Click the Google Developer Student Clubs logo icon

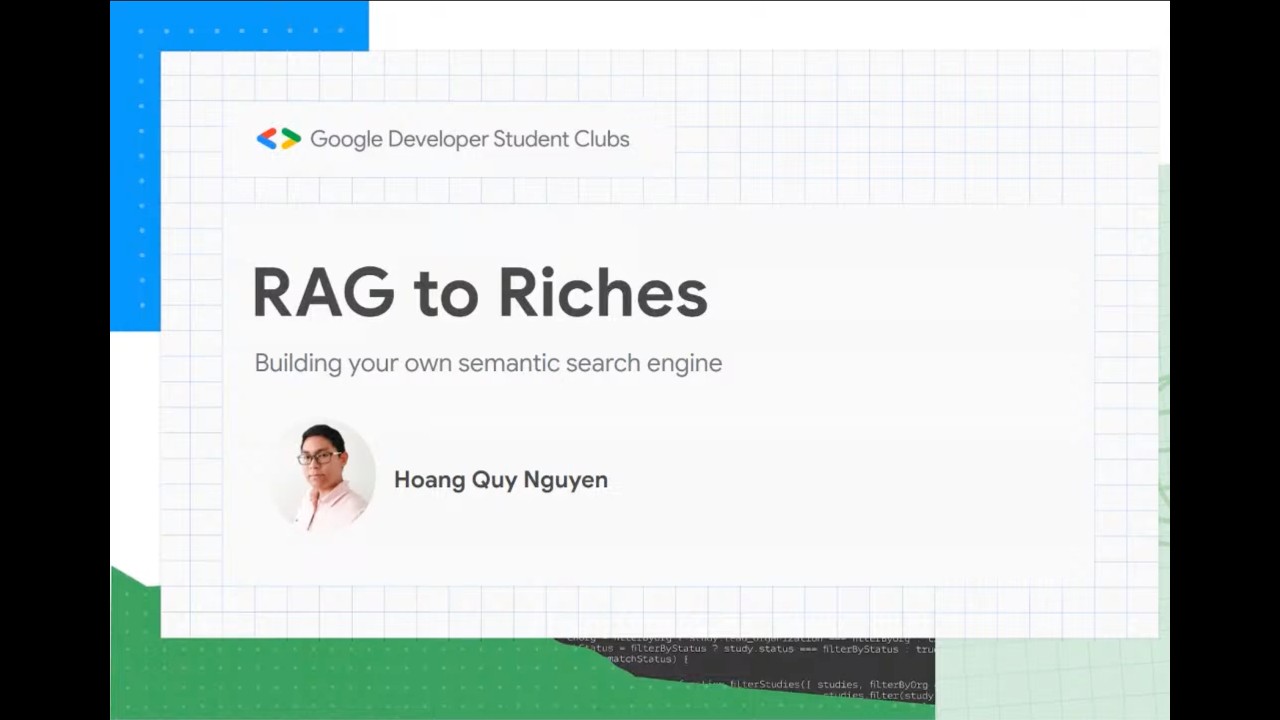pyautogui.click(x=278, y=139)
